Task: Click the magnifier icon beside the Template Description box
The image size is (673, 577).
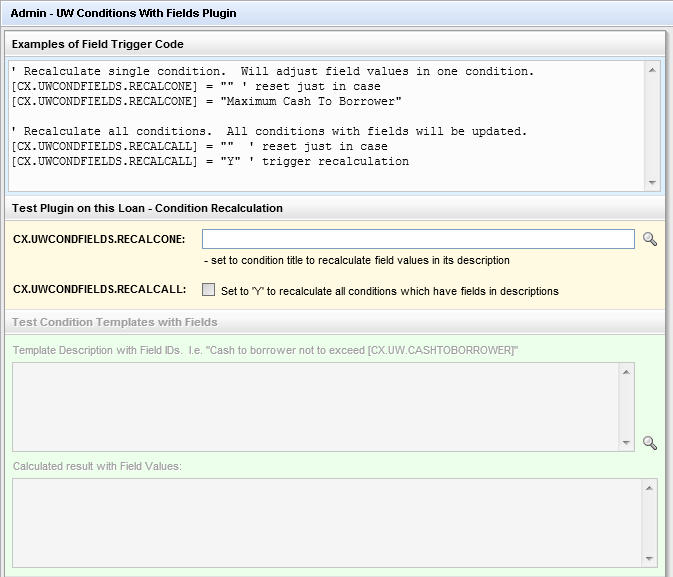Action: click(x=650, y=443)
